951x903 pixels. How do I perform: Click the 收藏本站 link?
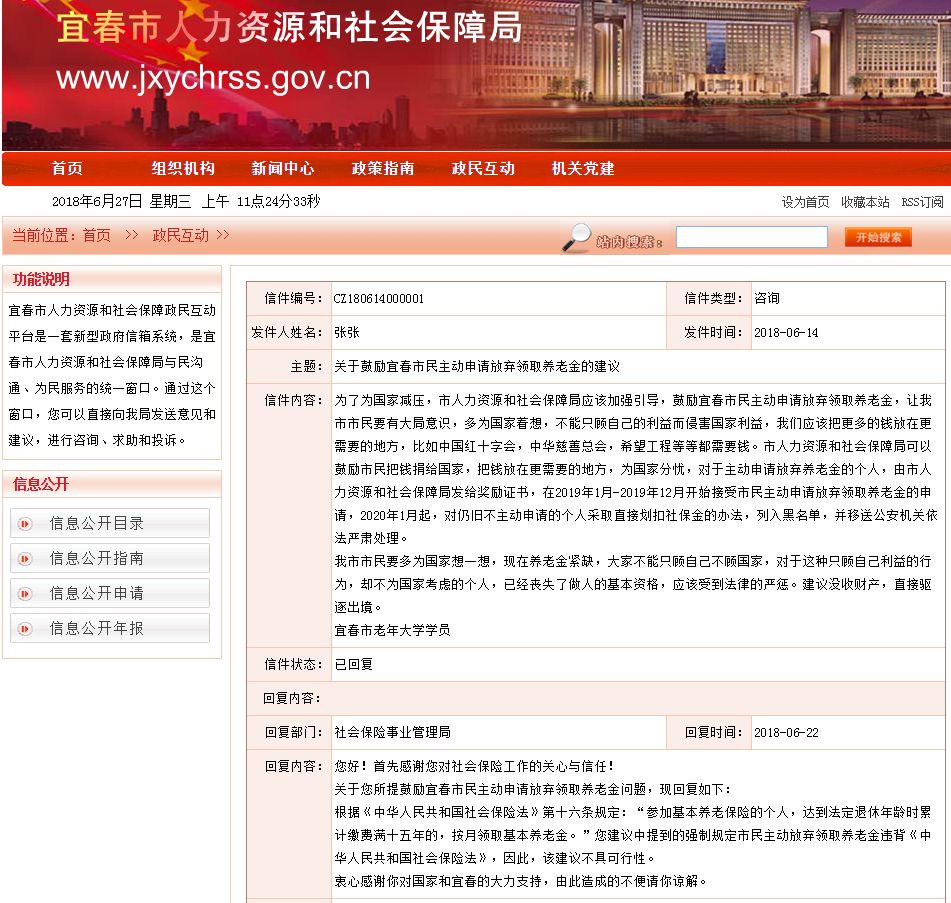point(865,202)
